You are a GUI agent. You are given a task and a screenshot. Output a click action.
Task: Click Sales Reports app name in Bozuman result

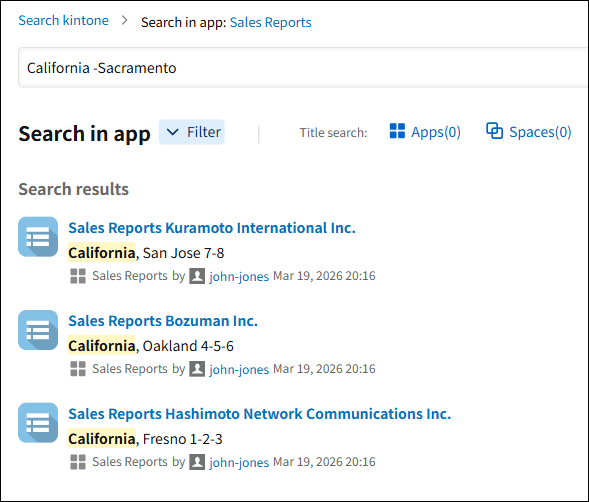point(130,369)
